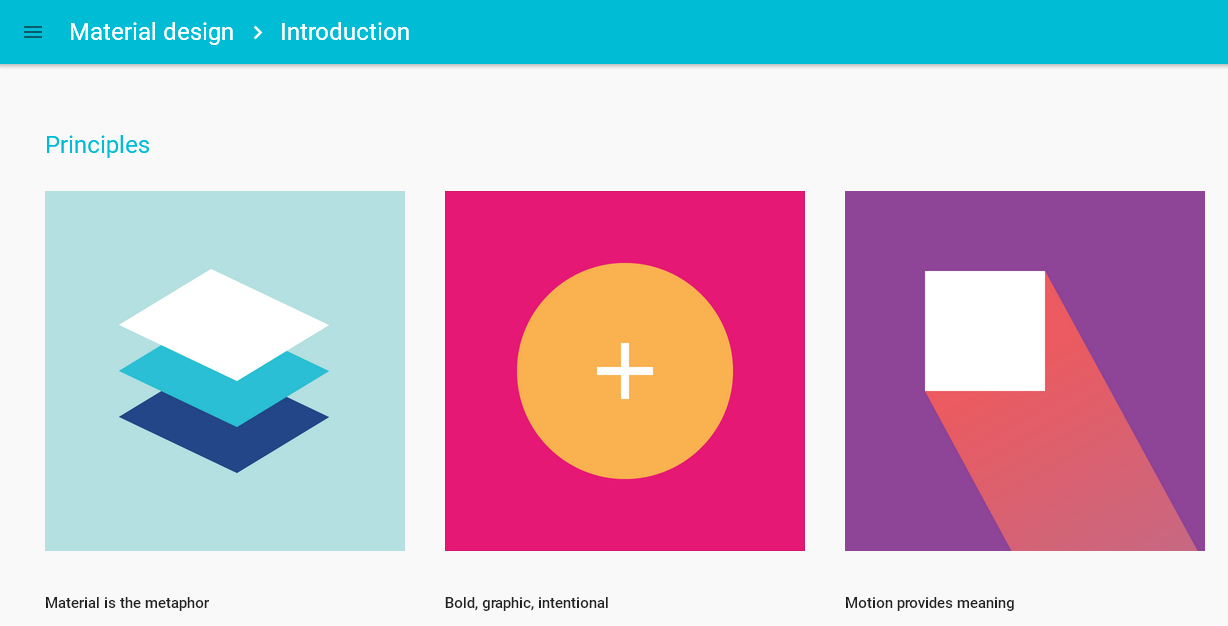Click the Principles section heading

[97, 145]
